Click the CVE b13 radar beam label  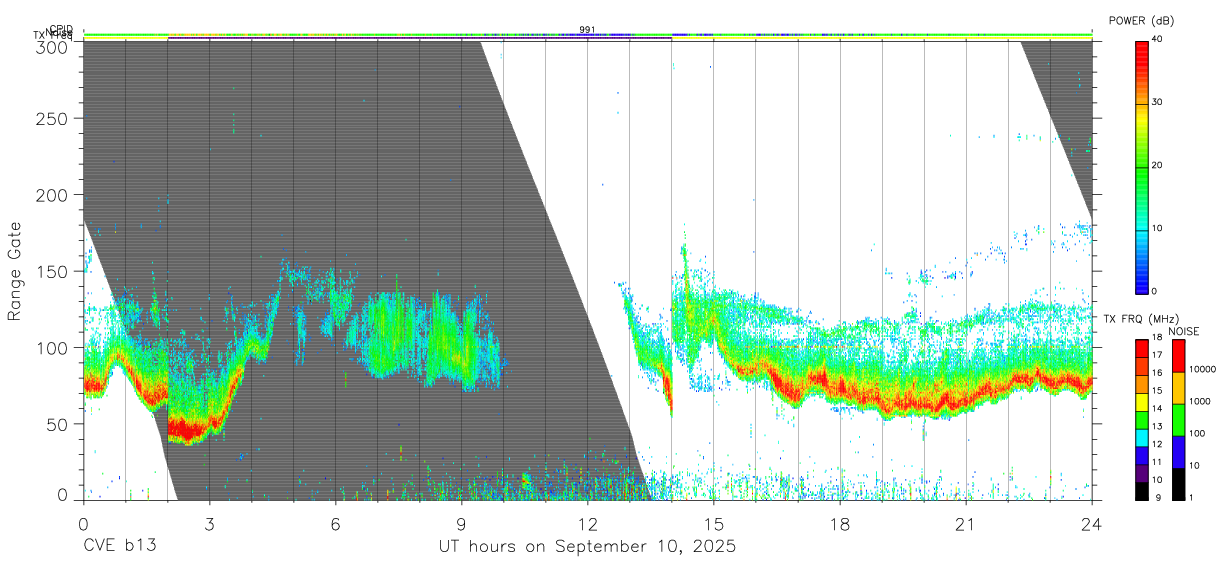120,547
